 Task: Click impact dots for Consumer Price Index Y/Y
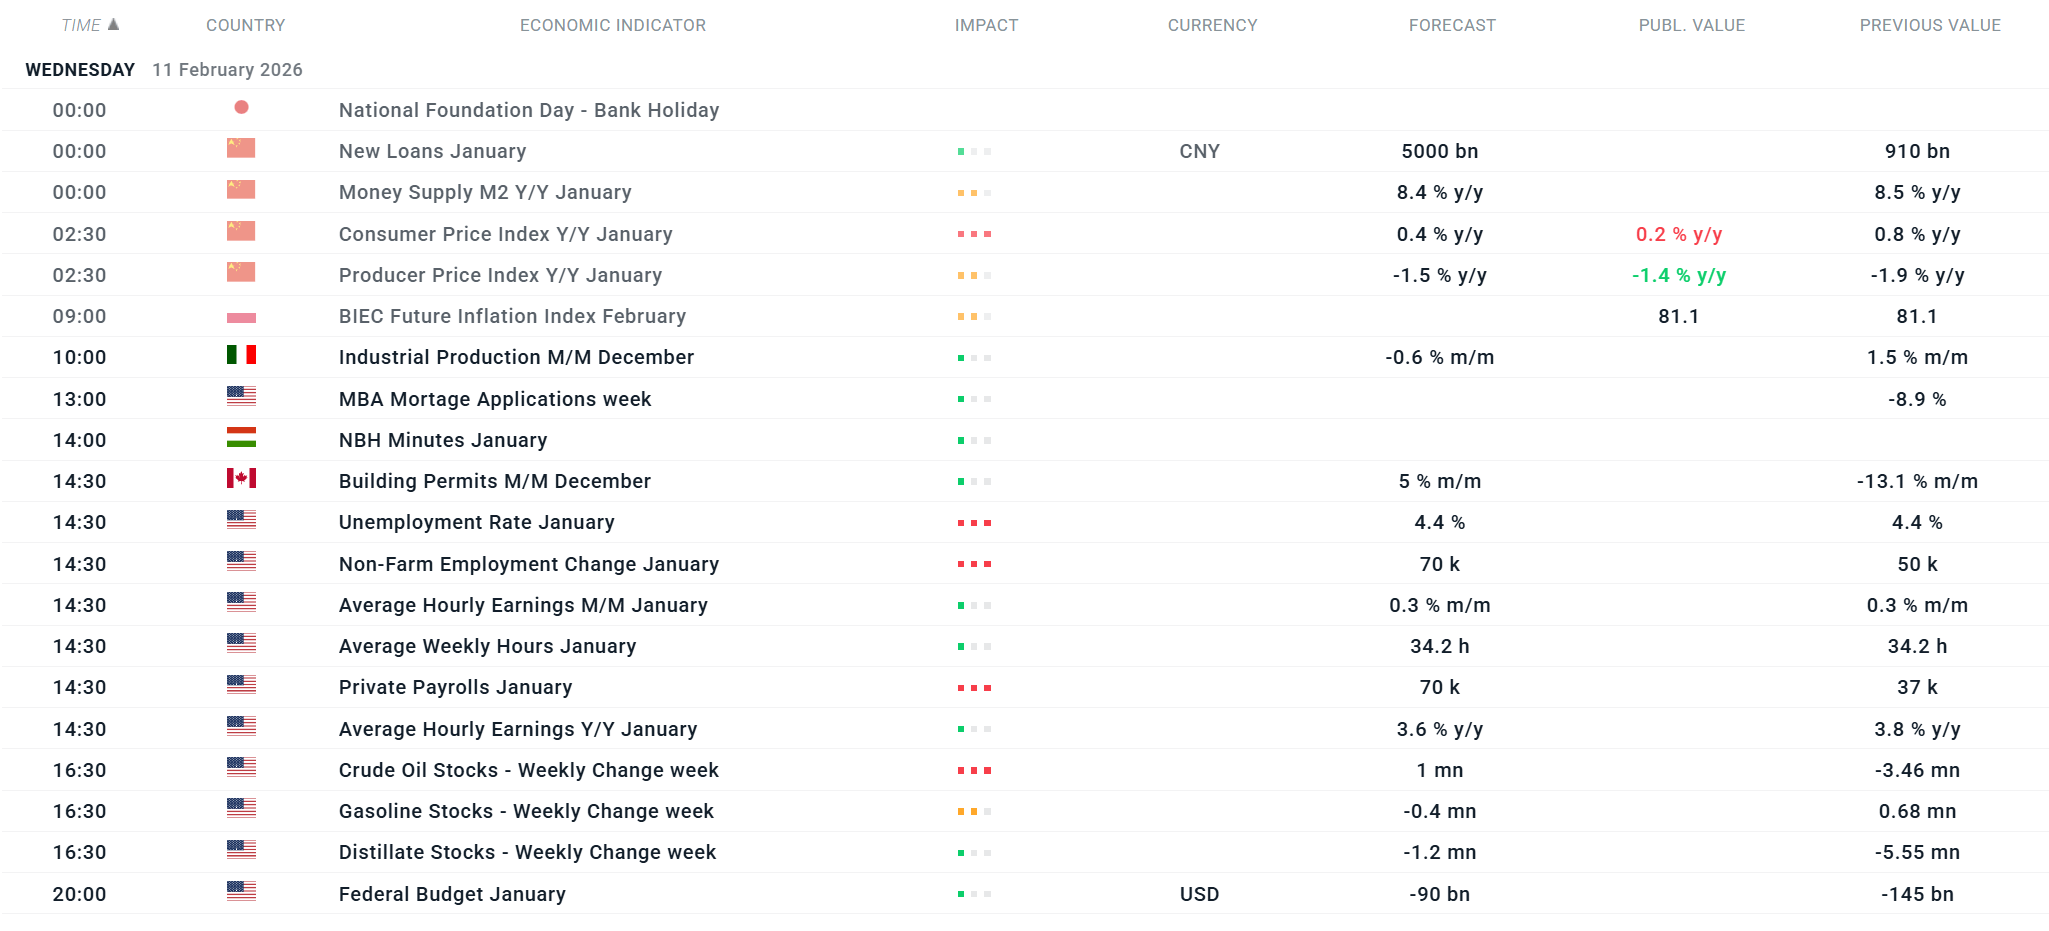pos(974,234)
